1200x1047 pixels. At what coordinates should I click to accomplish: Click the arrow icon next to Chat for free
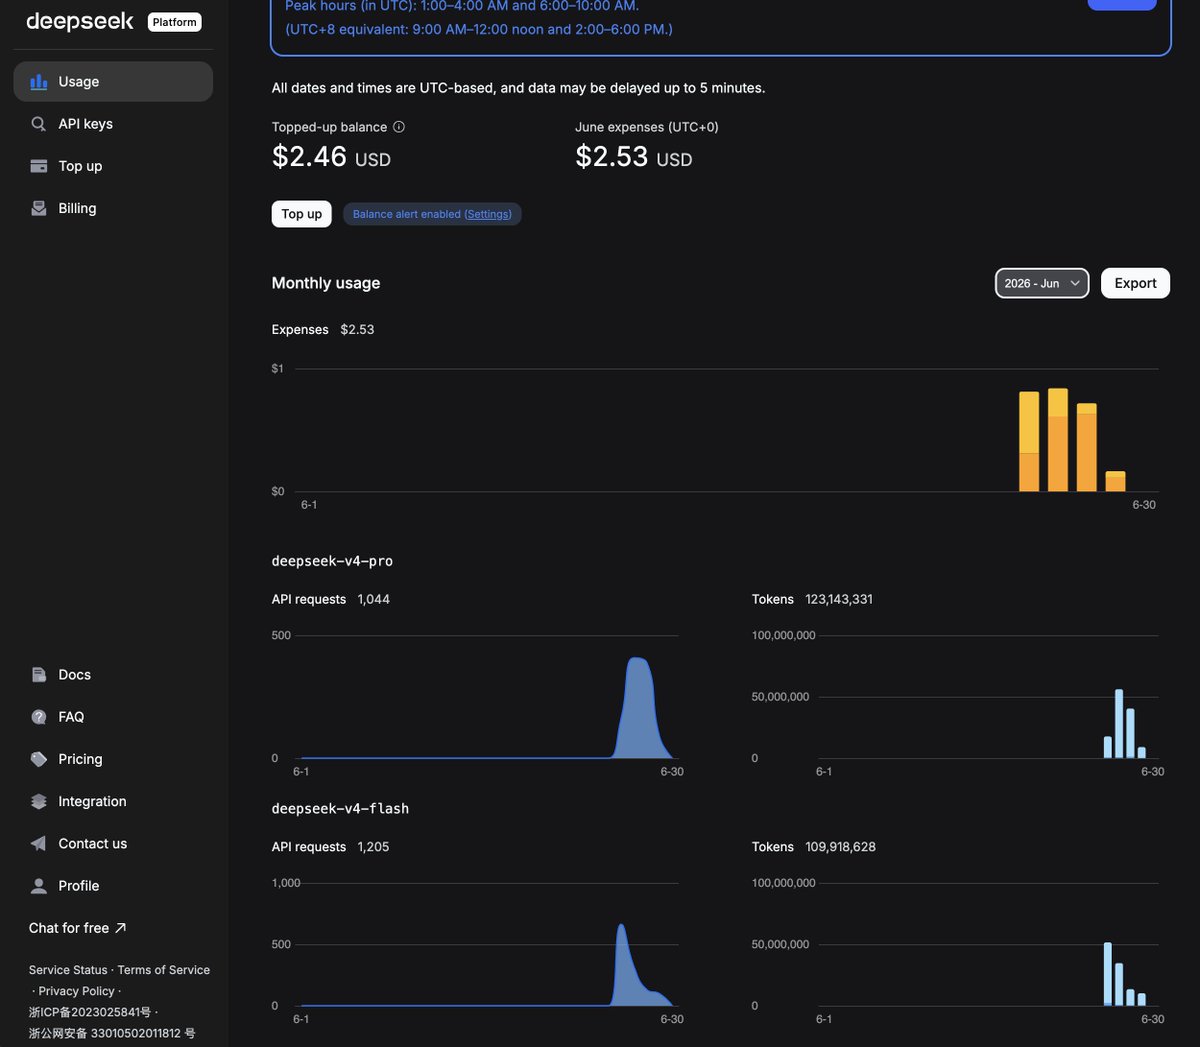121,928
